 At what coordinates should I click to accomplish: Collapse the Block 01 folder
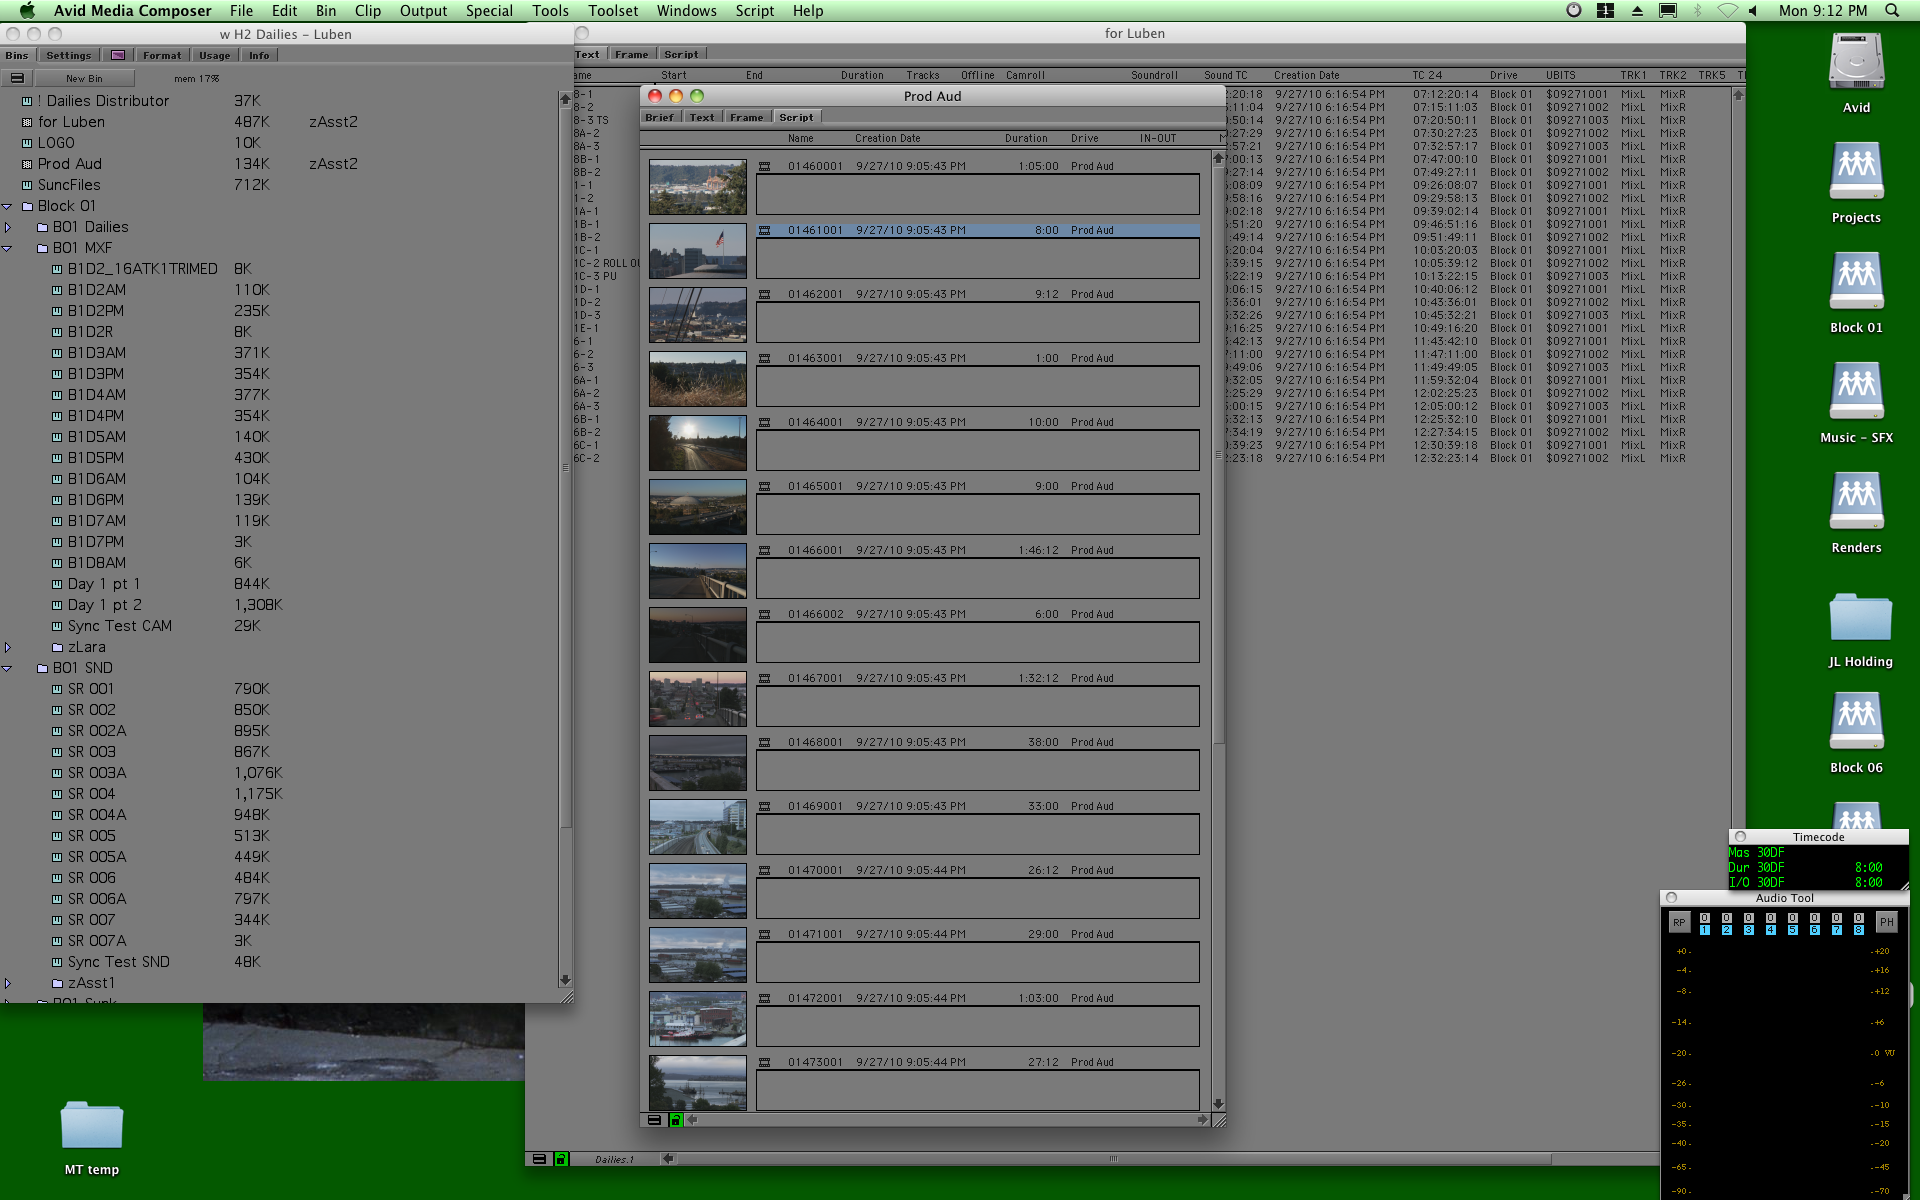(x=7, y=206)
